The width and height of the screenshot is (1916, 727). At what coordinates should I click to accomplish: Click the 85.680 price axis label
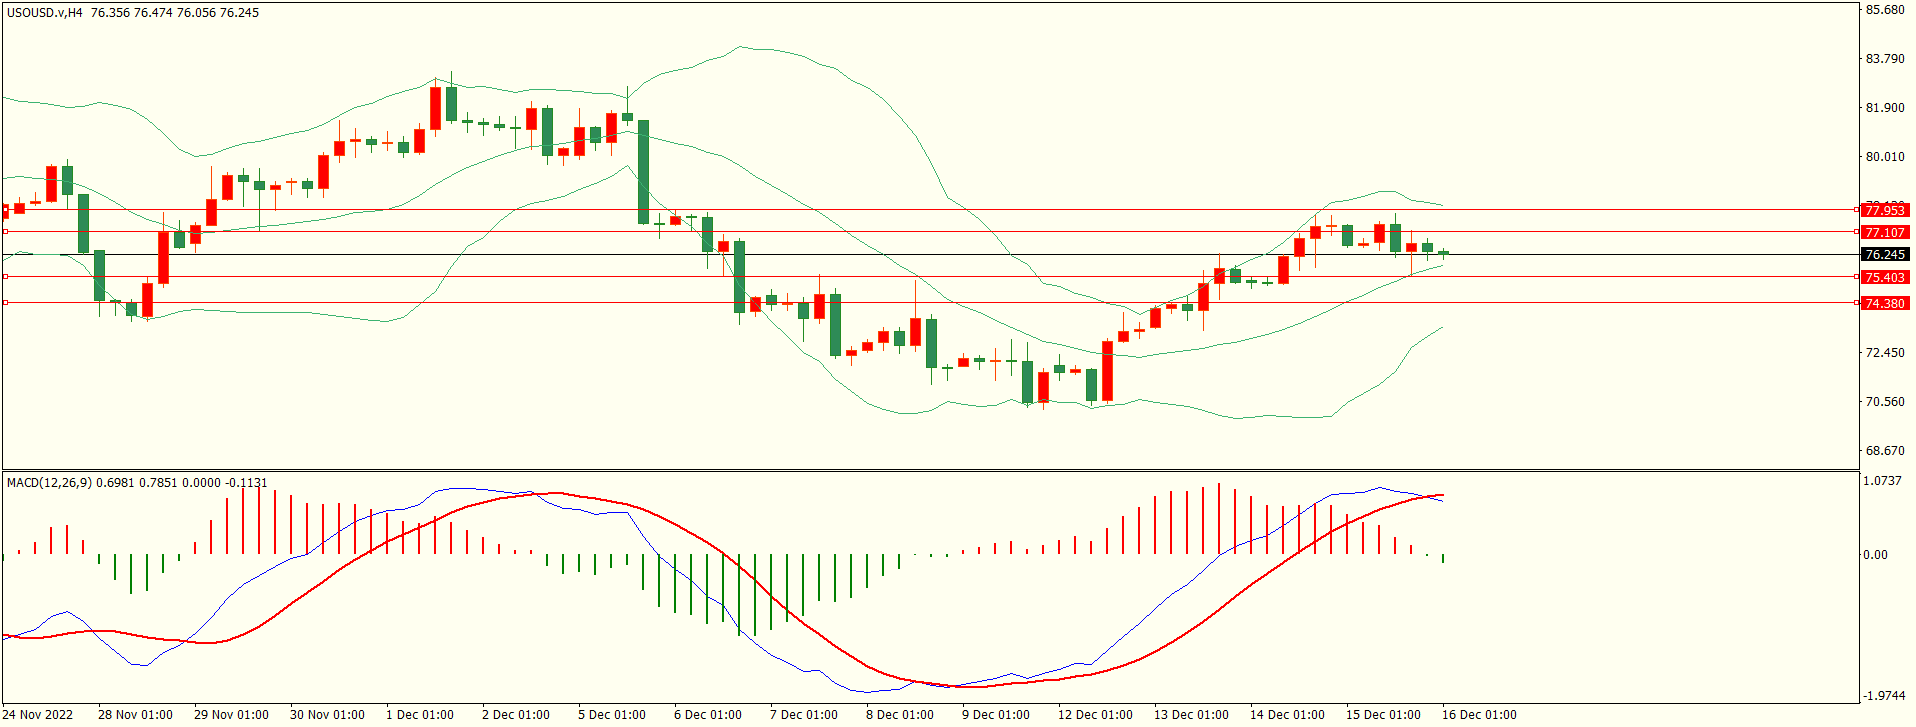pyautogui.click(x=1885, y=10)
